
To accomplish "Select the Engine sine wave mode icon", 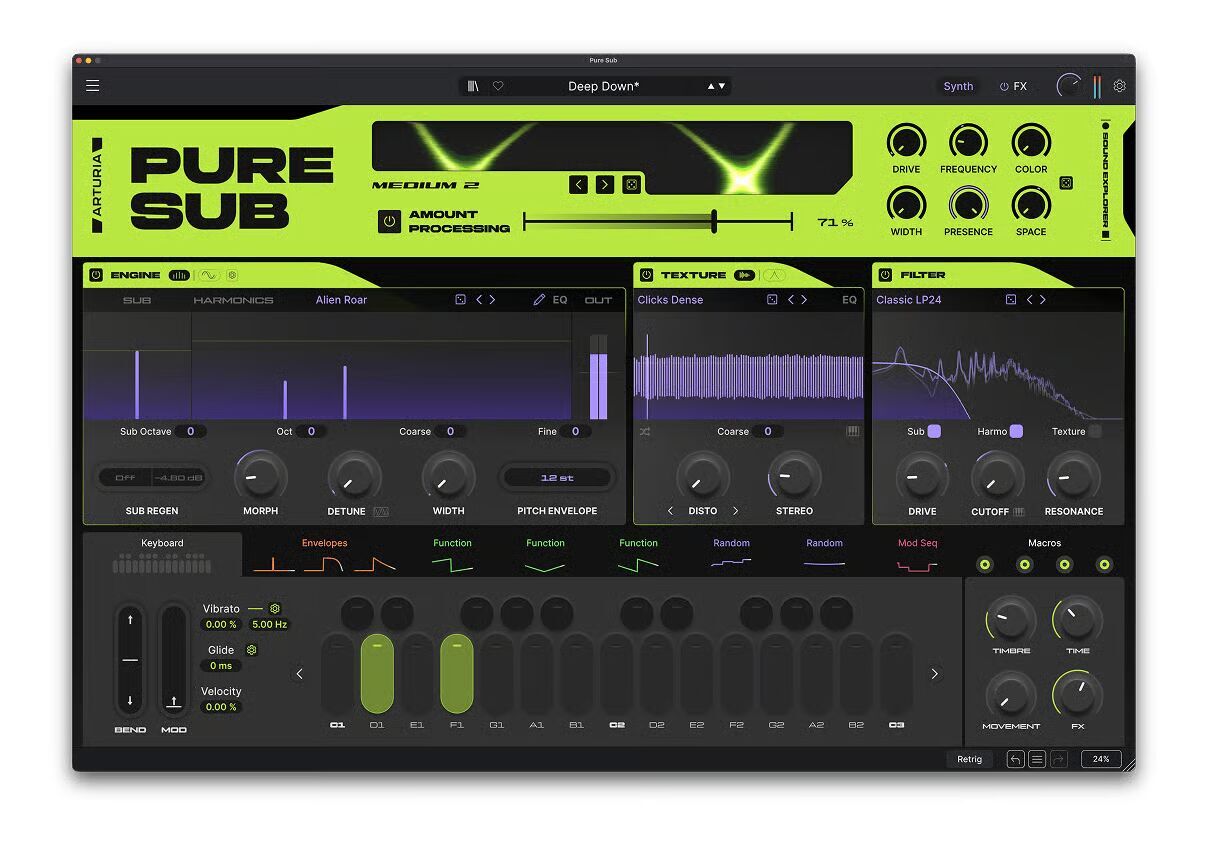I will [208, 274].
